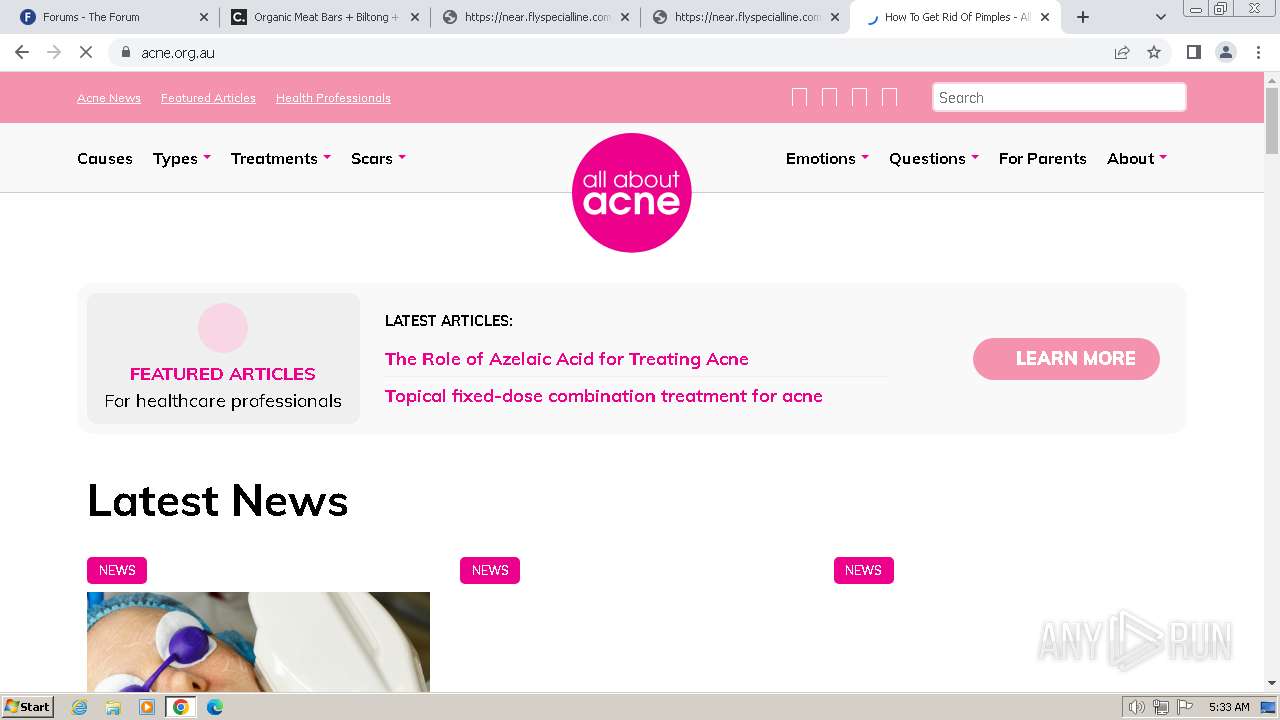Open the media player taskbar icon
1280x720 pixels.
pos(147,707)
